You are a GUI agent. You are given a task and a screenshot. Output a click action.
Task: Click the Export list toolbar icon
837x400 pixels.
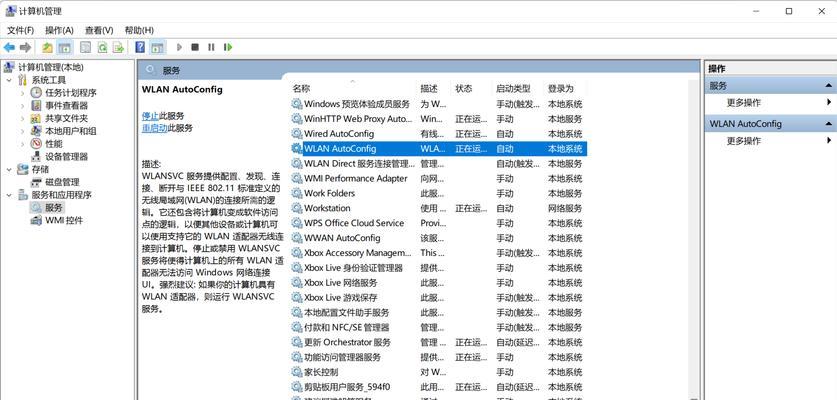coord(118,48)
